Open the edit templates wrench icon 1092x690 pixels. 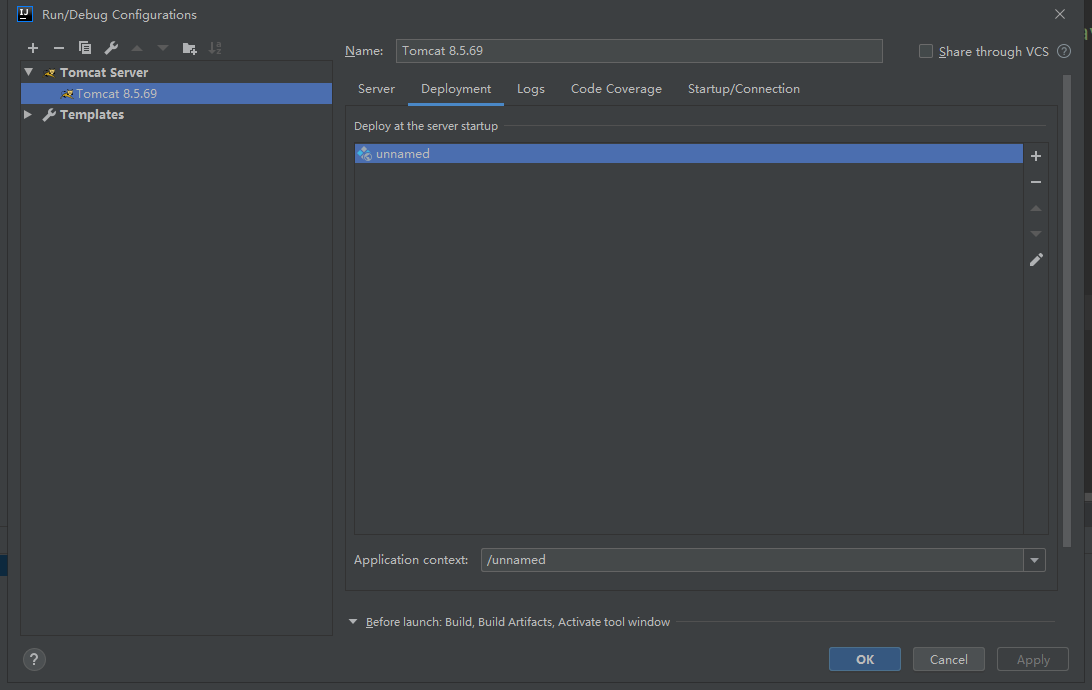click(x=111, y=48)
